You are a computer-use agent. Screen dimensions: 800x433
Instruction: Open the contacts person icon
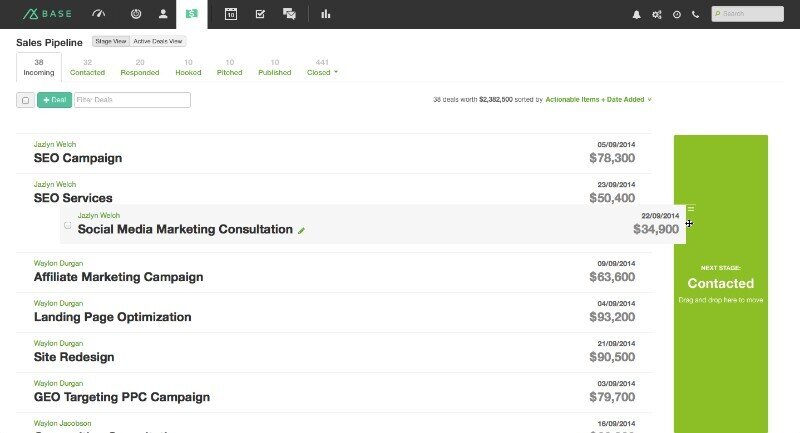tap(163, 14)
